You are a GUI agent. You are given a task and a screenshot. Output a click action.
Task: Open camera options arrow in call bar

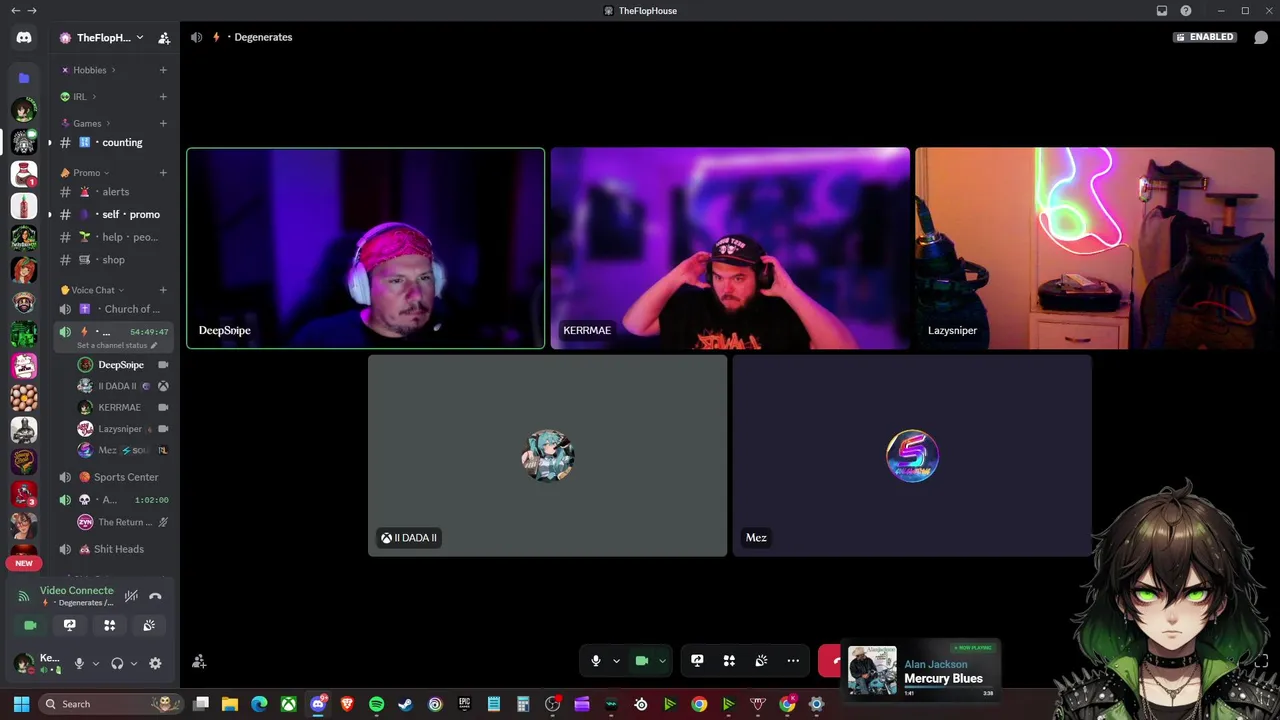point(662,661)
